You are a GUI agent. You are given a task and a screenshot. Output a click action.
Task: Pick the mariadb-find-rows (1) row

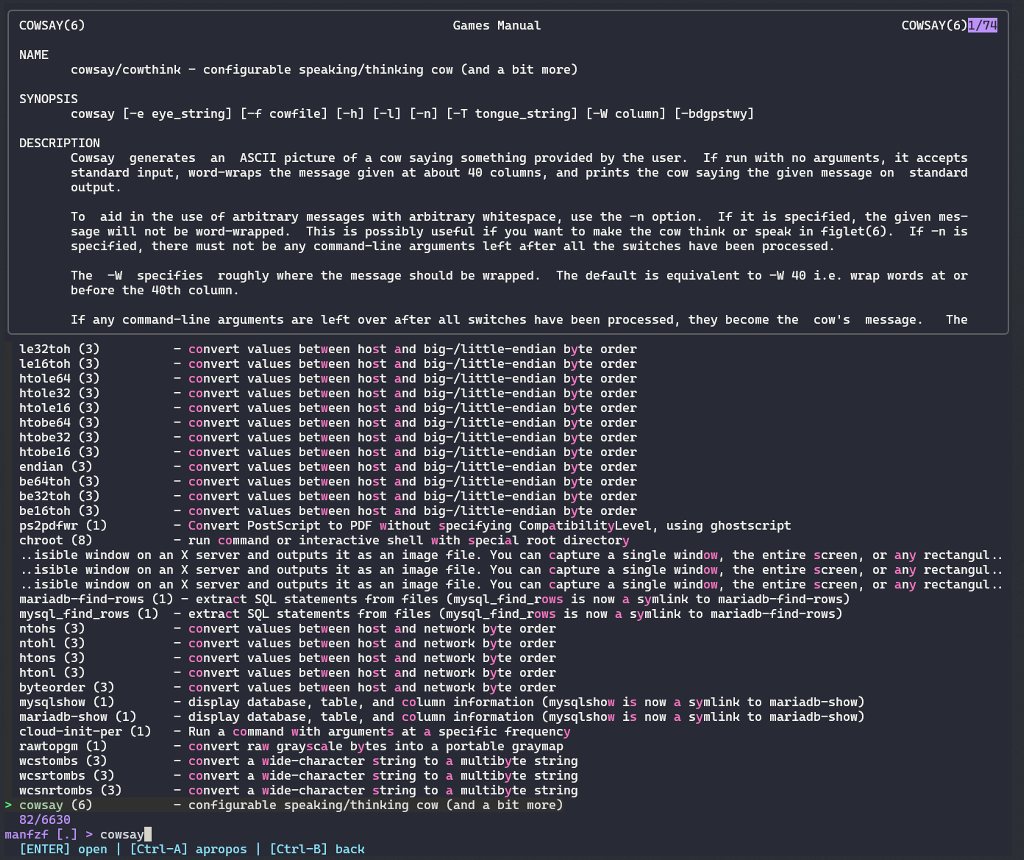click(435, 599)
